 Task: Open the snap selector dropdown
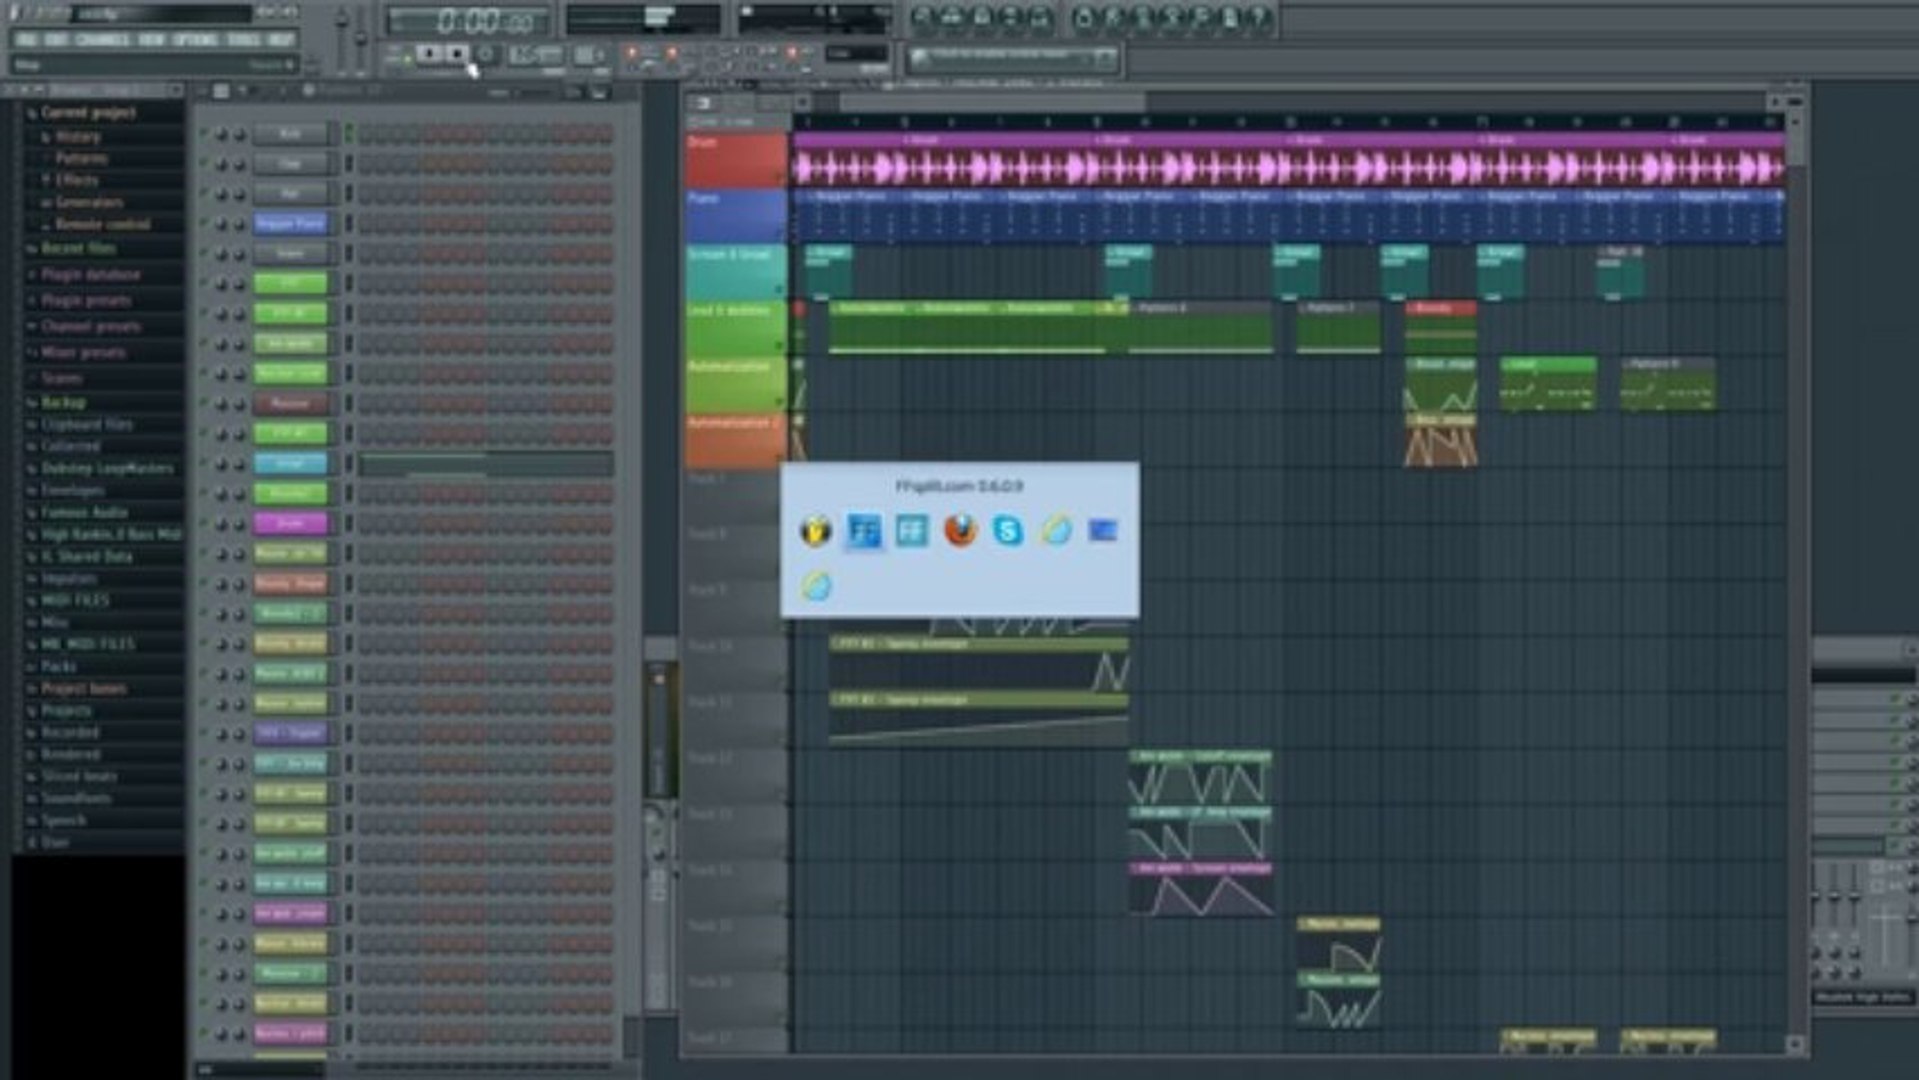pyautogui.click(x=856, y=54)
